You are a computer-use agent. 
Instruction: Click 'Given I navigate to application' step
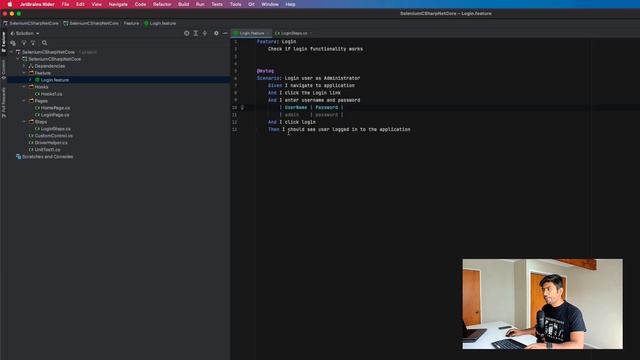[311, 85]
